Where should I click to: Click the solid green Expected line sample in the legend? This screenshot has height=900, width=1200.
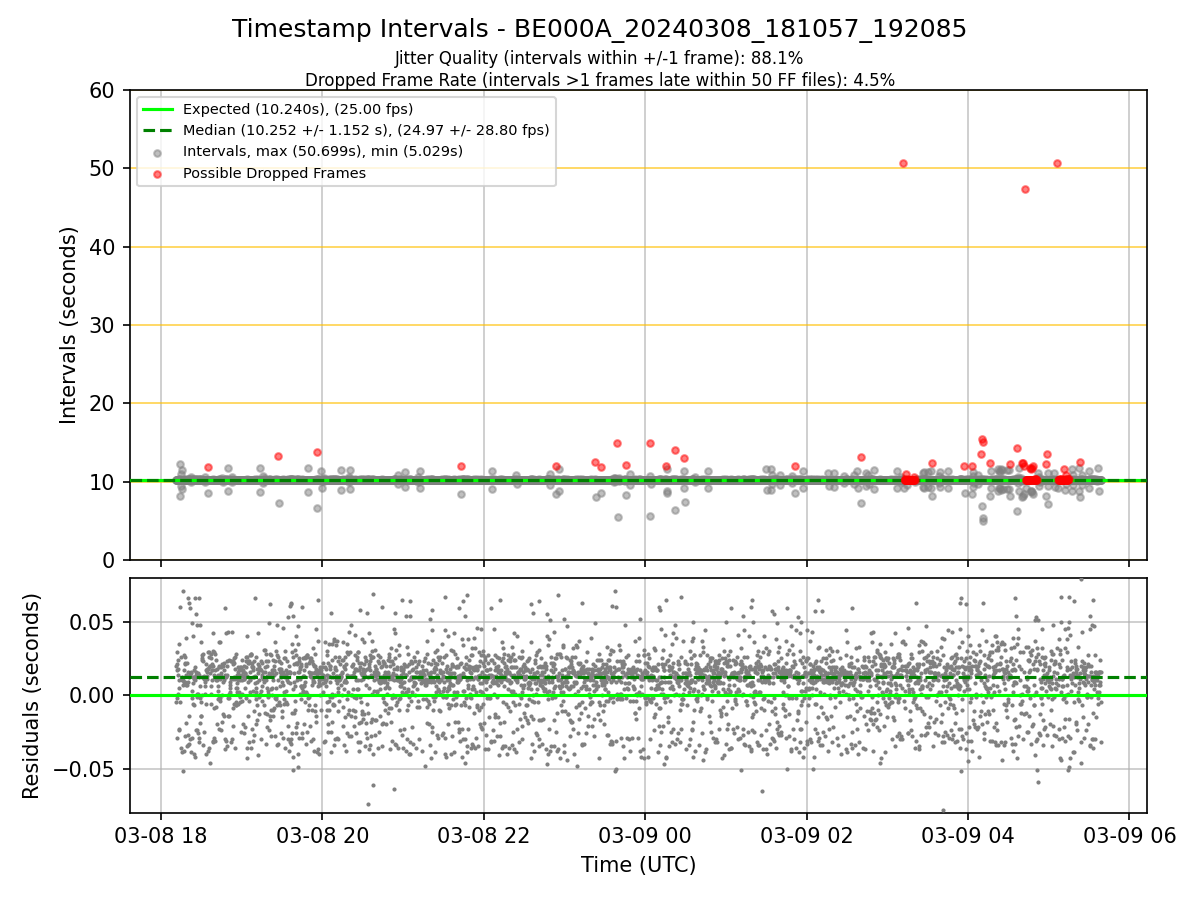[x=159, y=110]
